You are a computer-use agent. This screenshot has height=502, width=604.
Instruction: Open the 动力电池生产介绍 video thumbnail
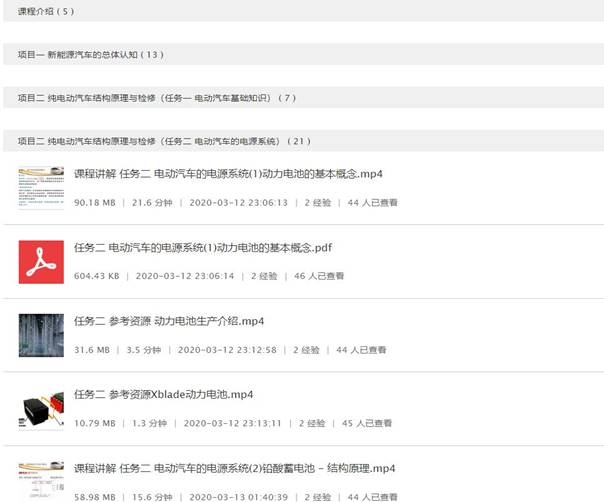41,336
